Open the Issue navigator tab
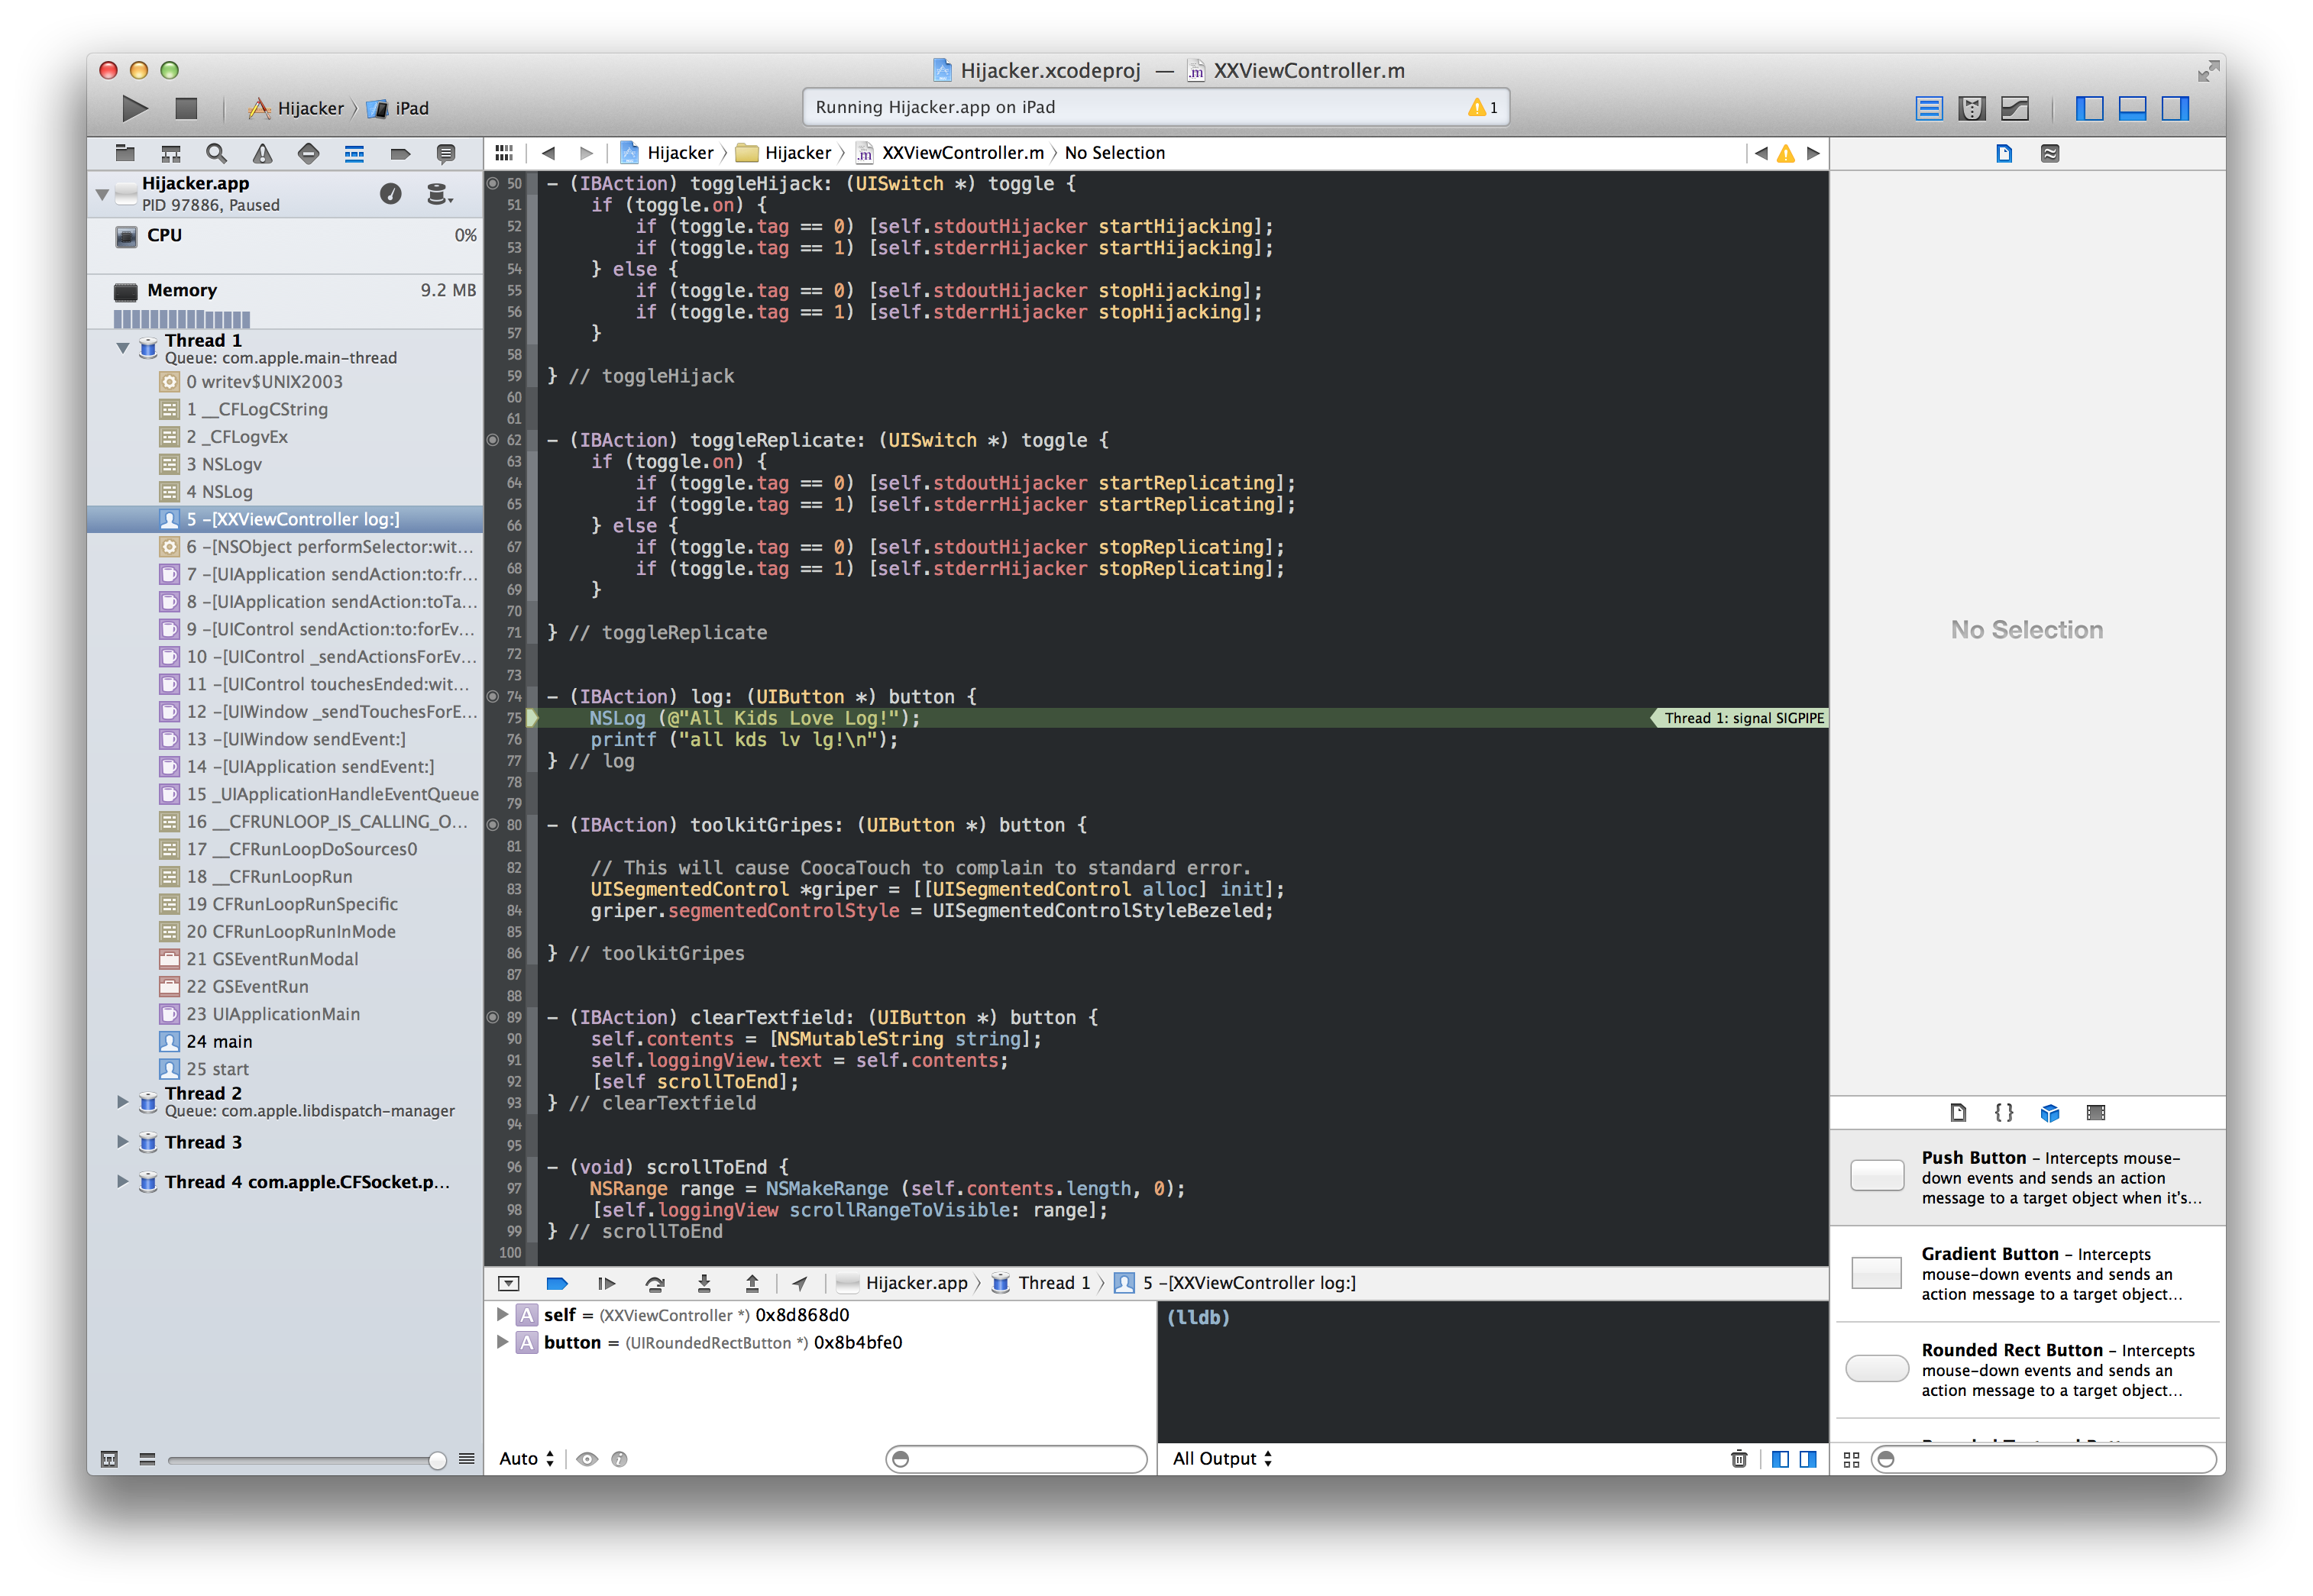 pos(262,153)
